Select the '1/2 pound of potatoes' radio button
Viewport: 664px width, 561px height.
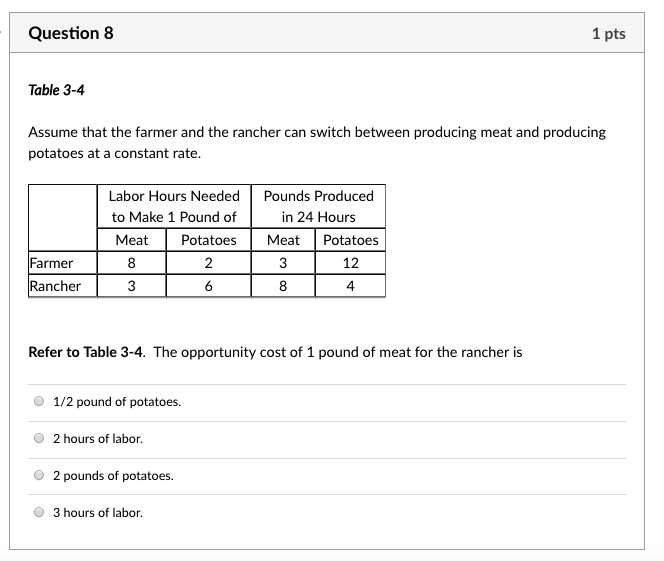(39, 401)
